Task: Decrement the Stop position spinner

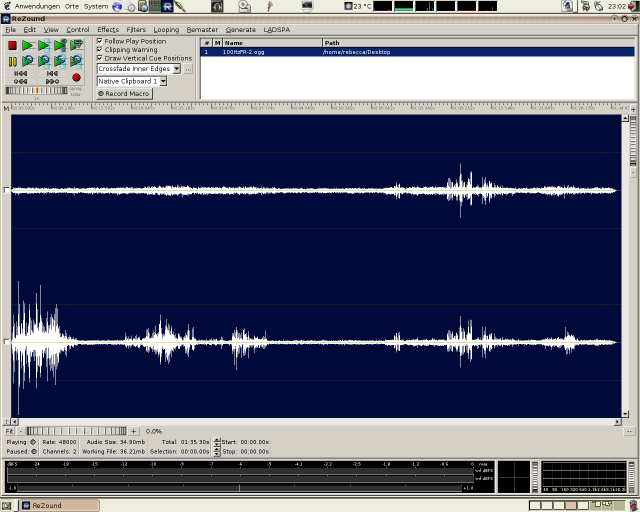Action: [217, 453]
